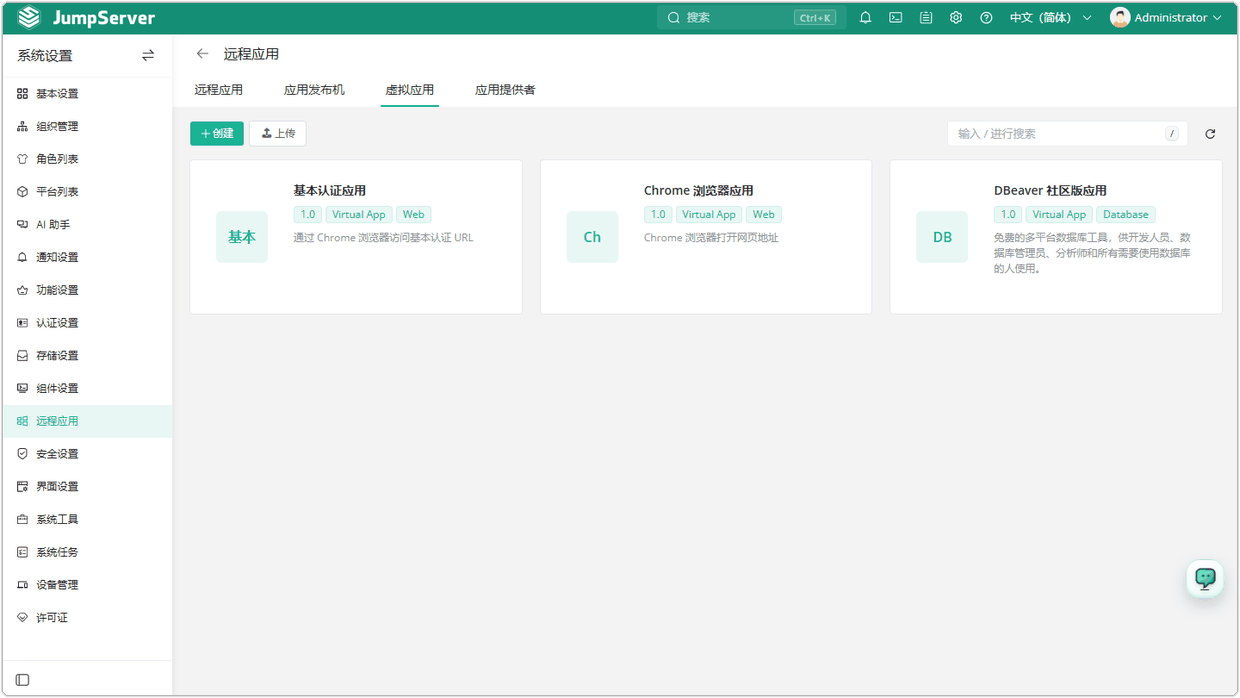Open the 中文（简体） language dropdown
Screen dimensions: 1240x698
click(1051, 18)
